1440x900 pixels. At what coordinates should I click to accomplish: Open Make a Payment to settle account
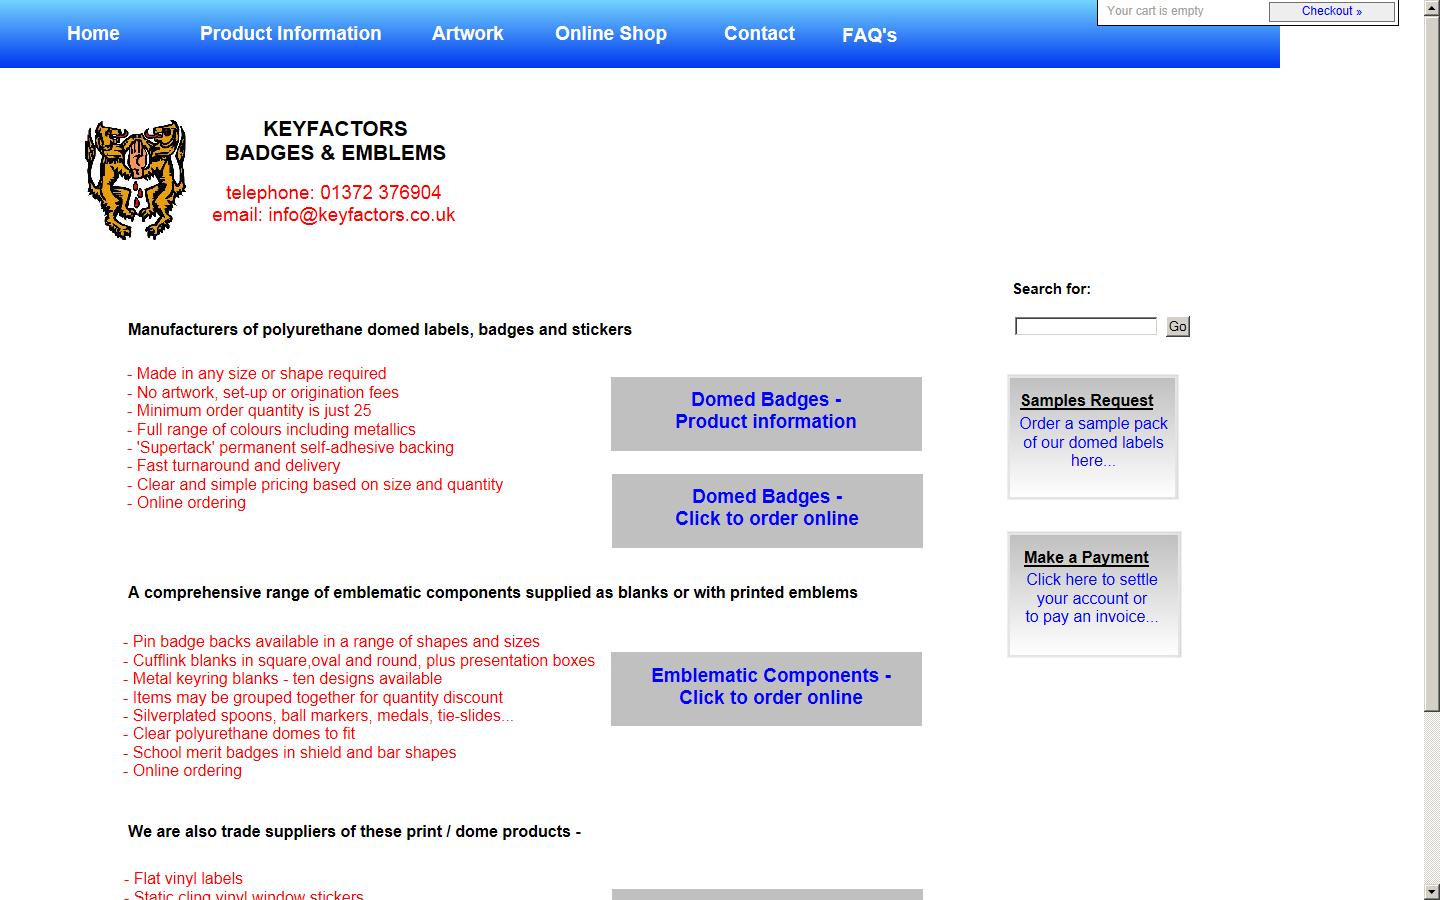pyautogui.click(x=1091, y=598)
